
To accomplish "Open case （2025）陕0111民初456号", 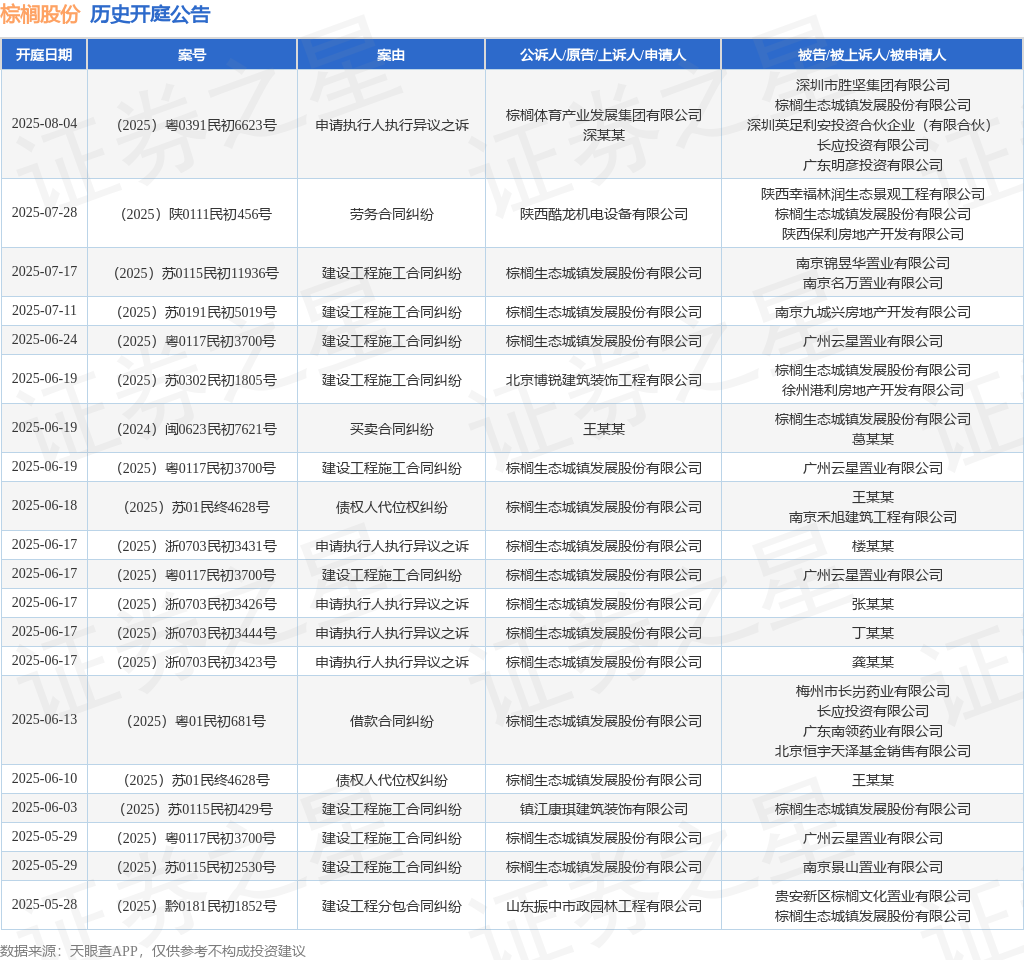I will (x=192, y=214).
